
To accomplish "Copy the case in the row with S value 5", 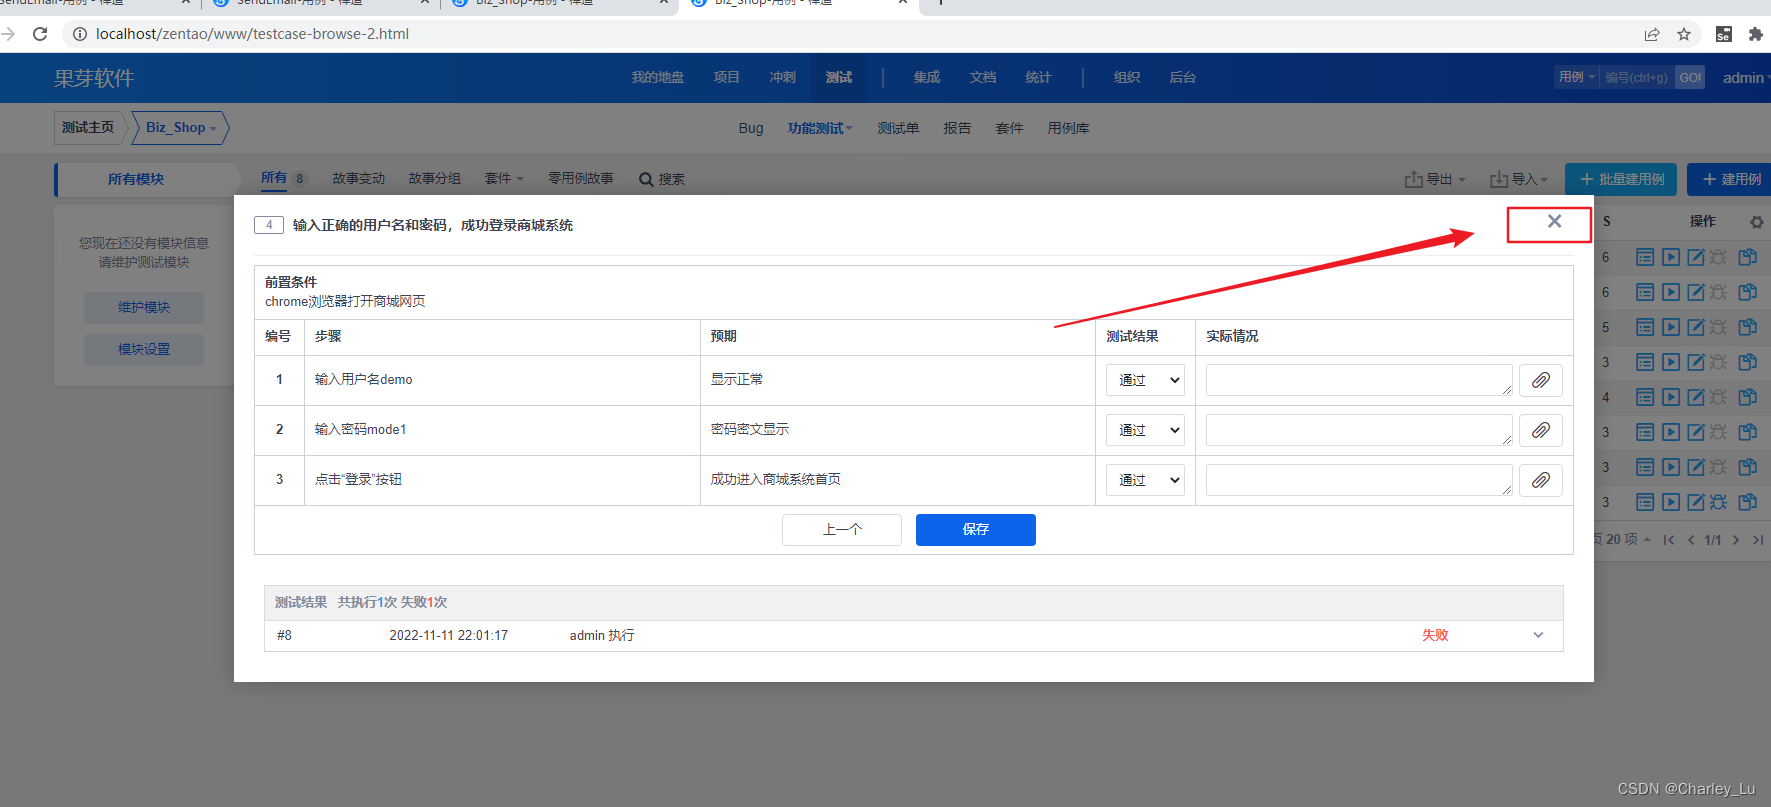I will tap(1747, 327).
